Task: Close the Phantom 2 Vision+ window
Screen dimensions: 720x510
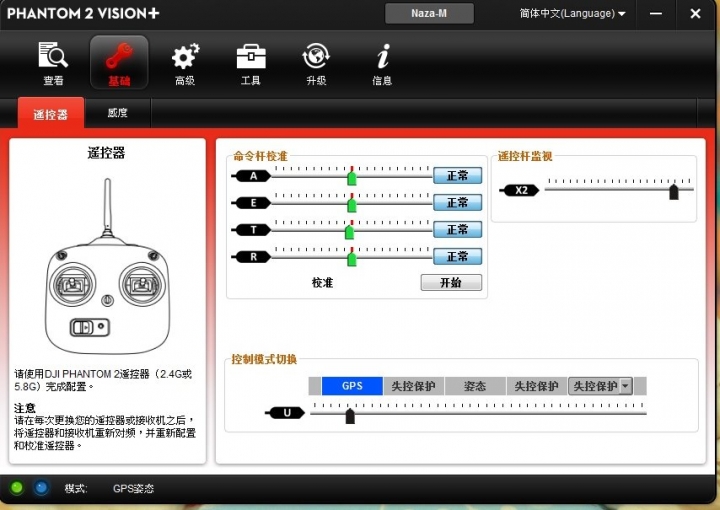Action: 695,13
